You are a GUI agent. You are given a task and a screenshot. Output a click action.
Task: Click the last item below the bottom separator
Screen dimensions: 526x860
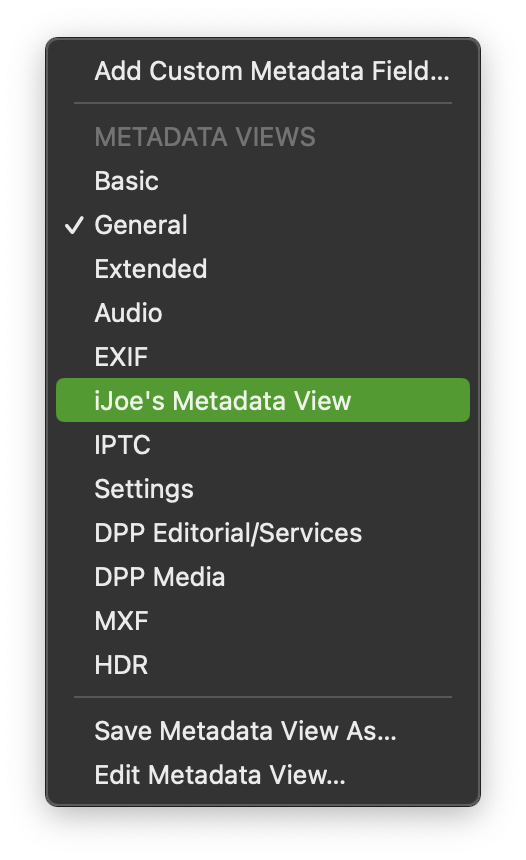[x=263, y=775]
